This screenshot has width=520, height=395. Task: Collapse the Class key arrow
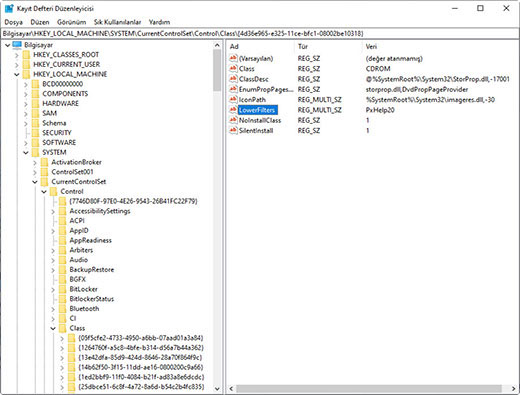53,328
